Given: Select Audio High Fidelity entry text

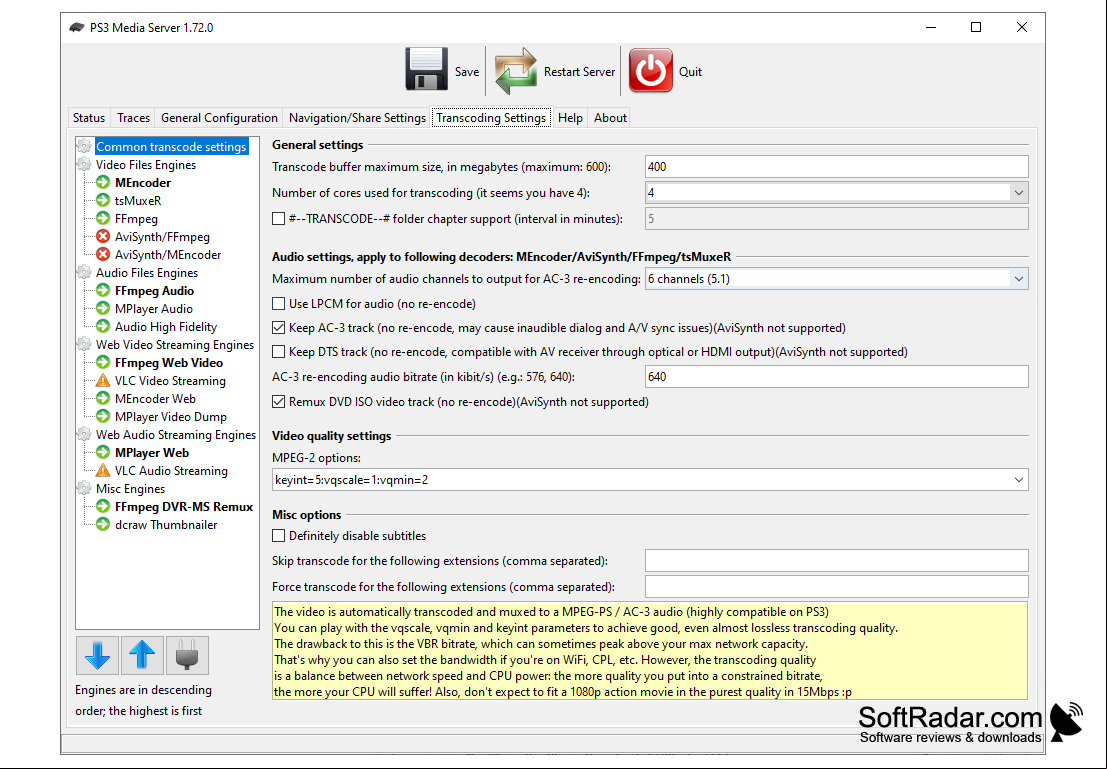Looking at the screenshot, I should 166,327.
